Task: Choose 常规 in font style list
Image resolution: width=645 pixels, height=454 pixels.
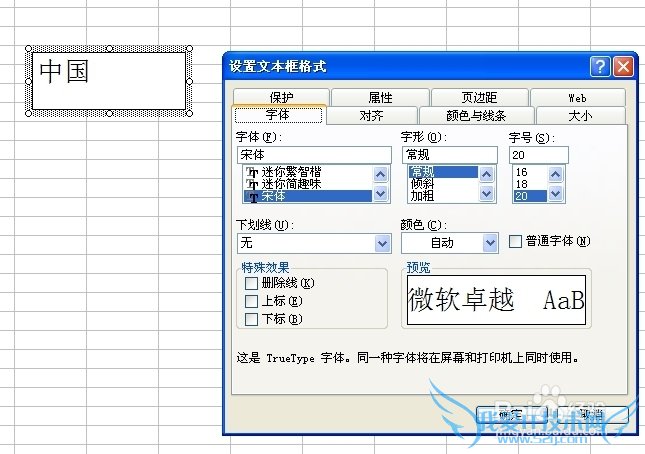Action: pos(443,172)
